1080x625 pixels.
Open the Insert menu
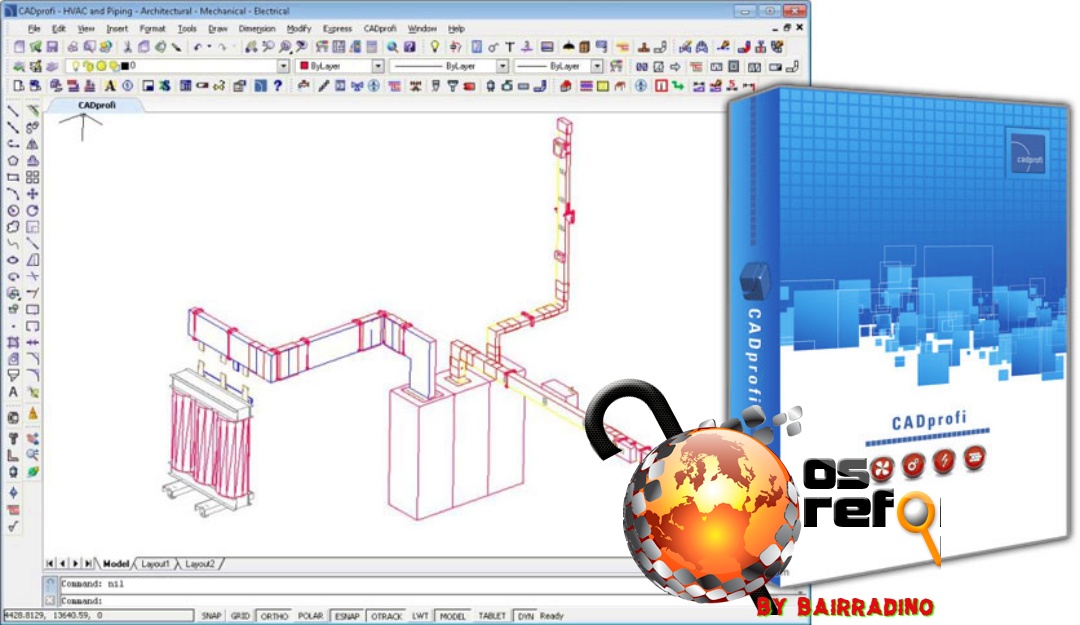pyautogui.click(x=117, y=29)
